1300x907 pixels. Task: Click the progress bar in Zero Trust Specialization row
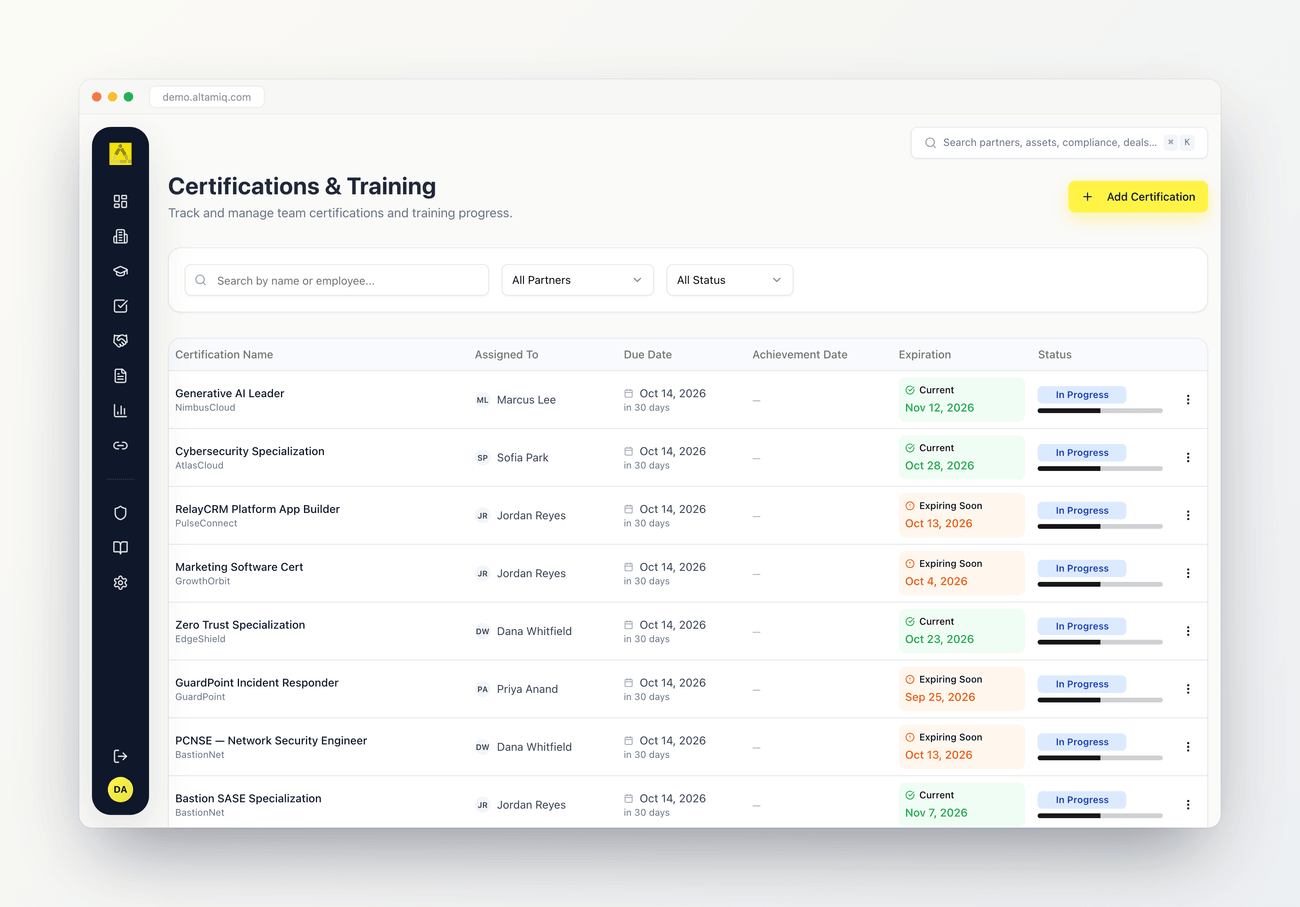1100,642
